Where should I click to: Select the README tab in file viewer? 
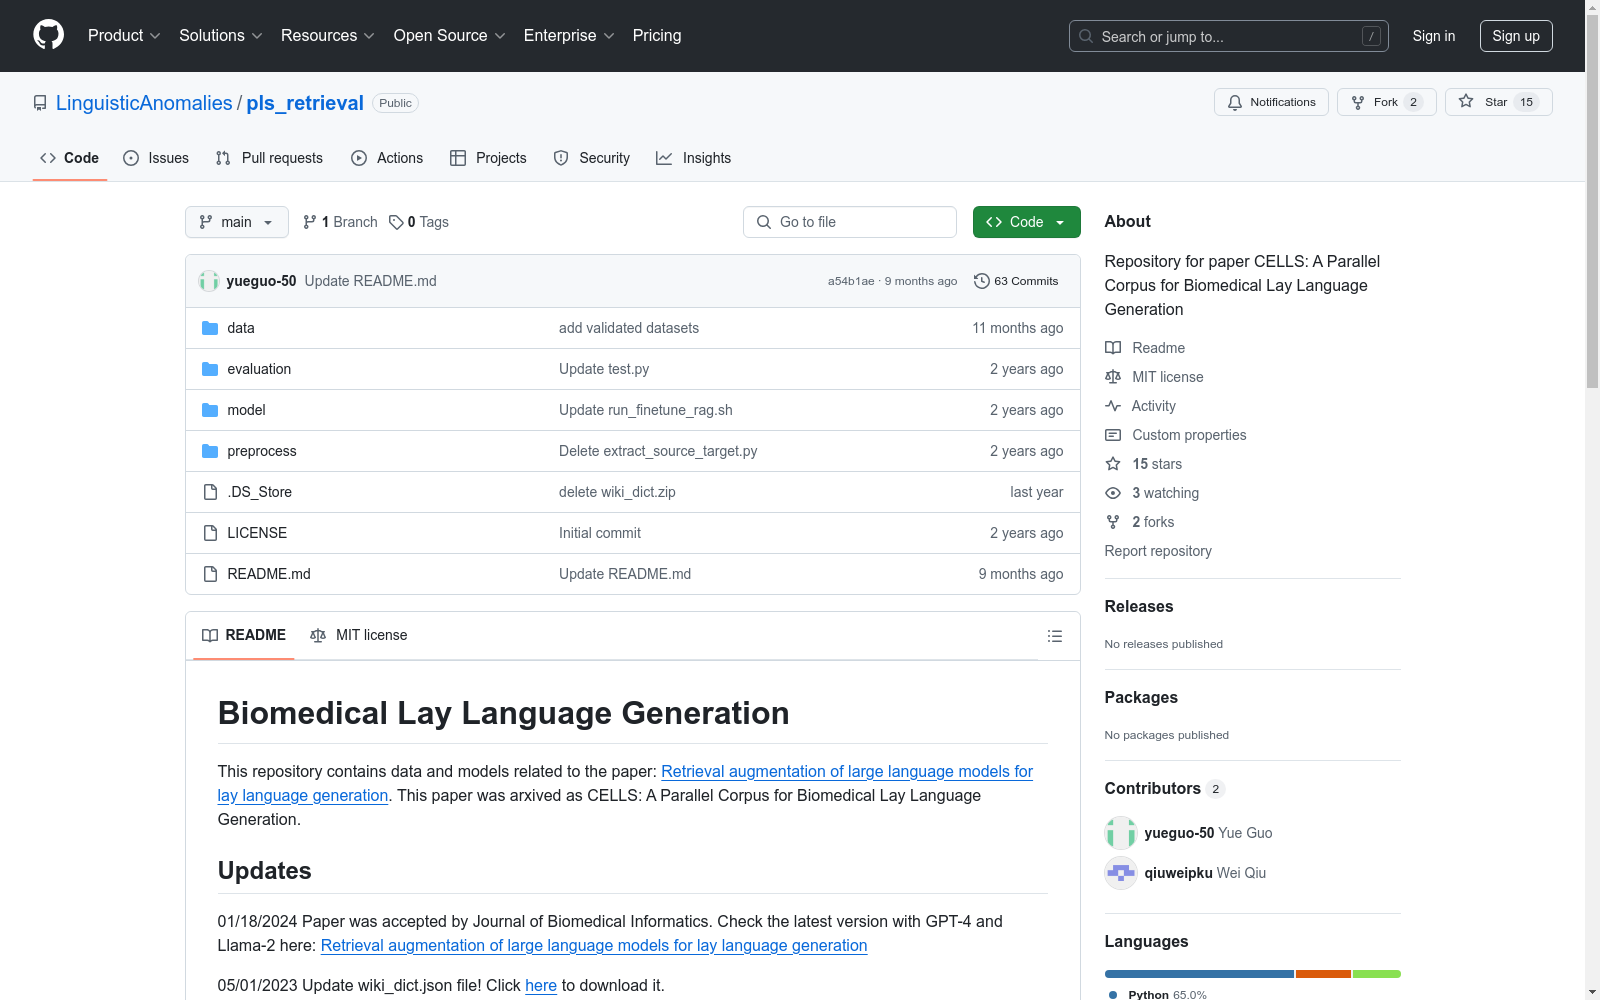click(244, 635)
